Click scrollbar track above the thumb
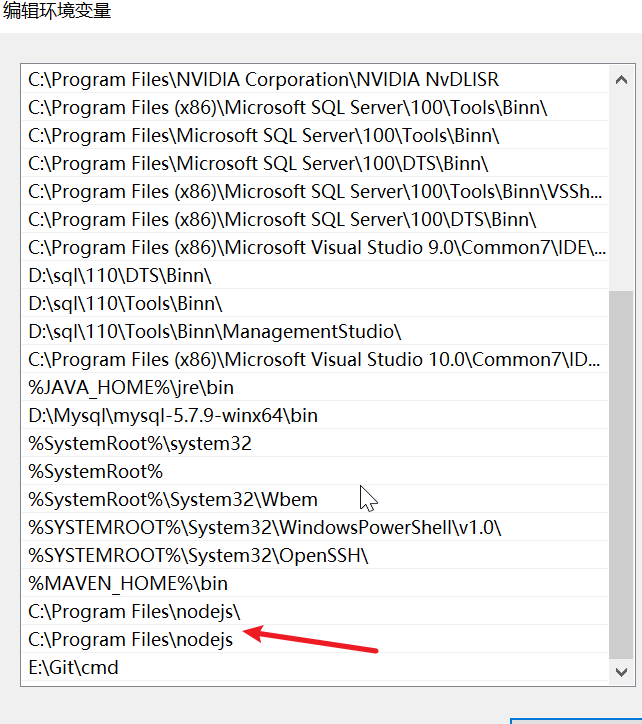 click(621, 192)
